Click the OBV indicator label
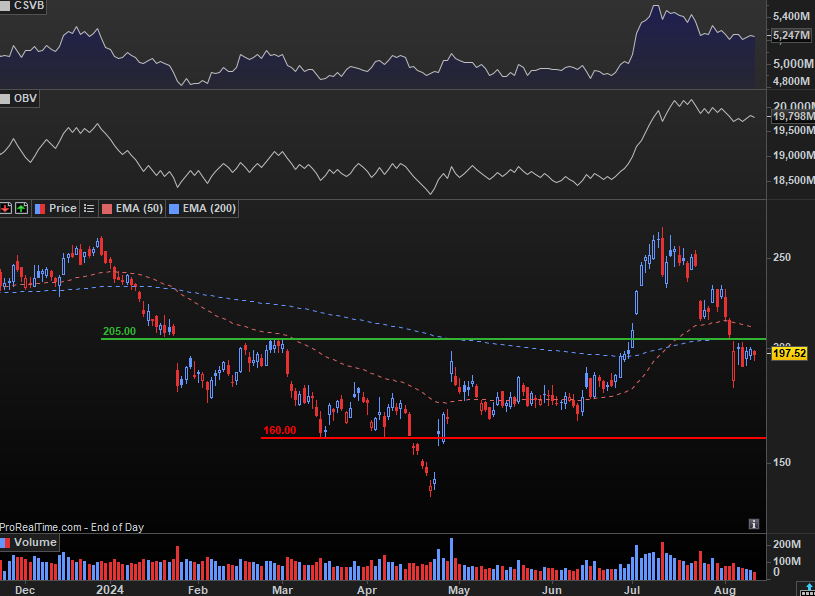815x596 pixels. (25, 99)
